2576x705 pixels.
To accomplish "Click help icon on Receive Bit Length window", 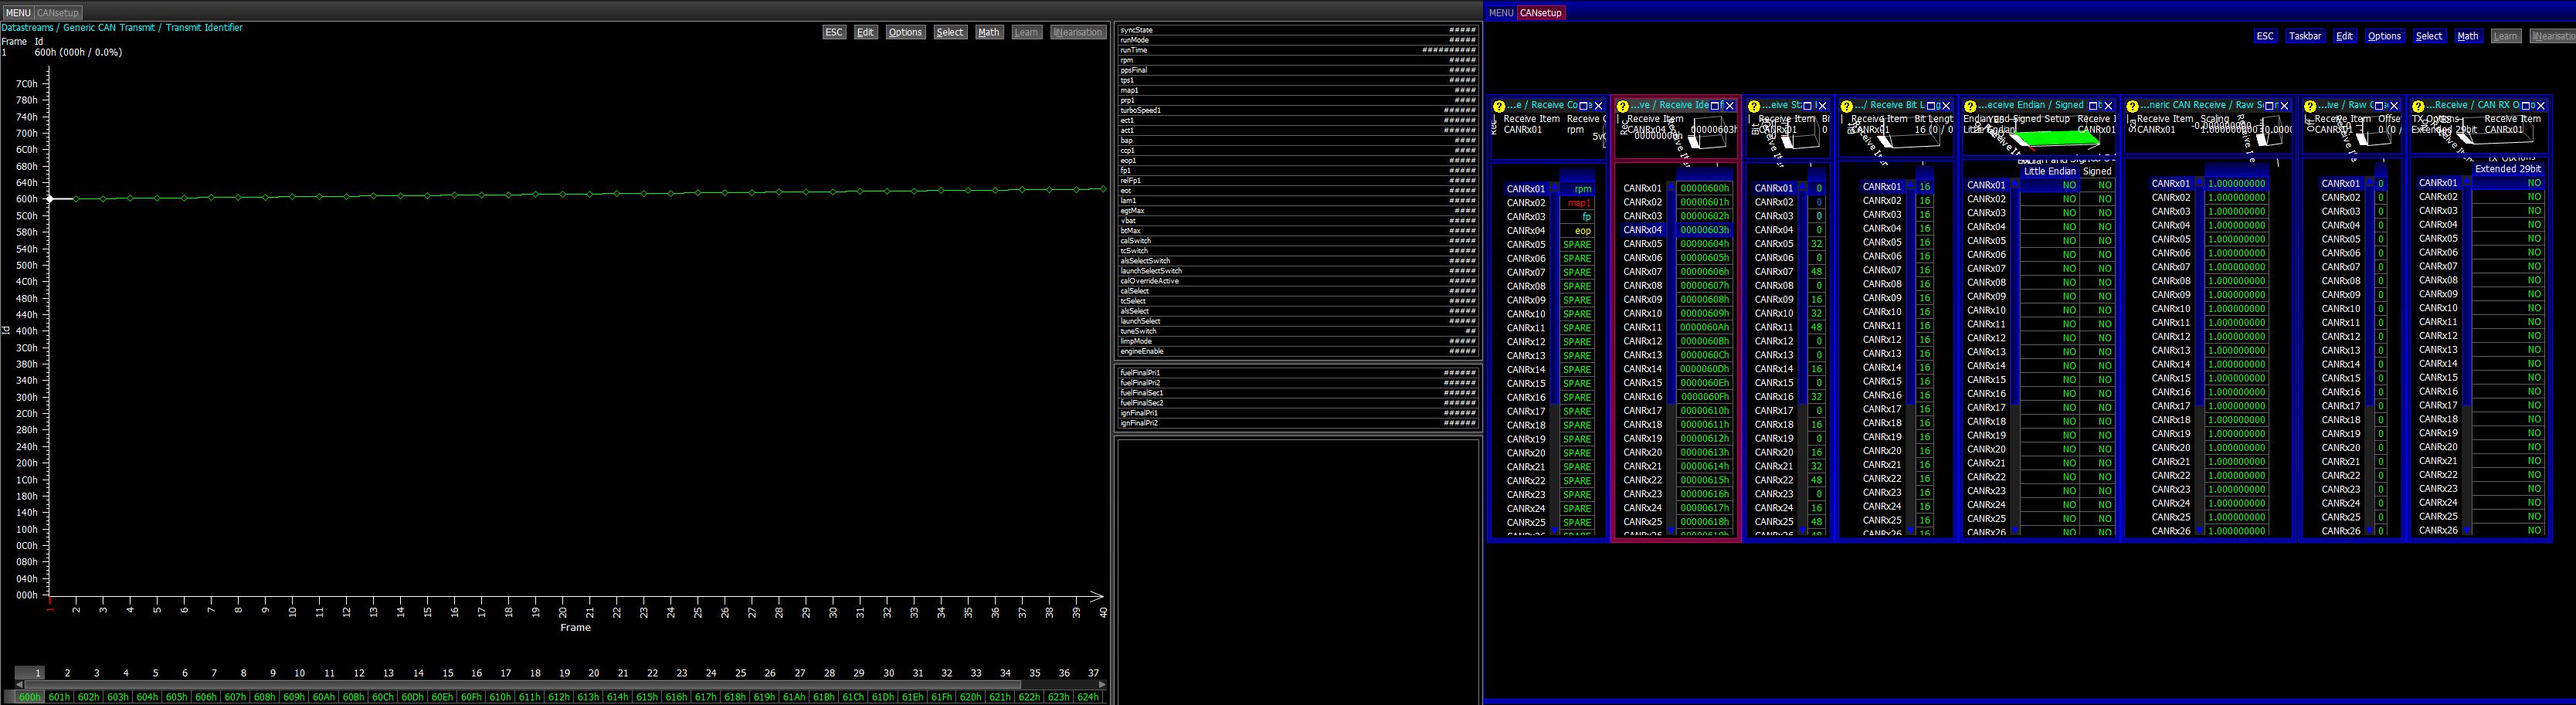I will pos(1846,106).
